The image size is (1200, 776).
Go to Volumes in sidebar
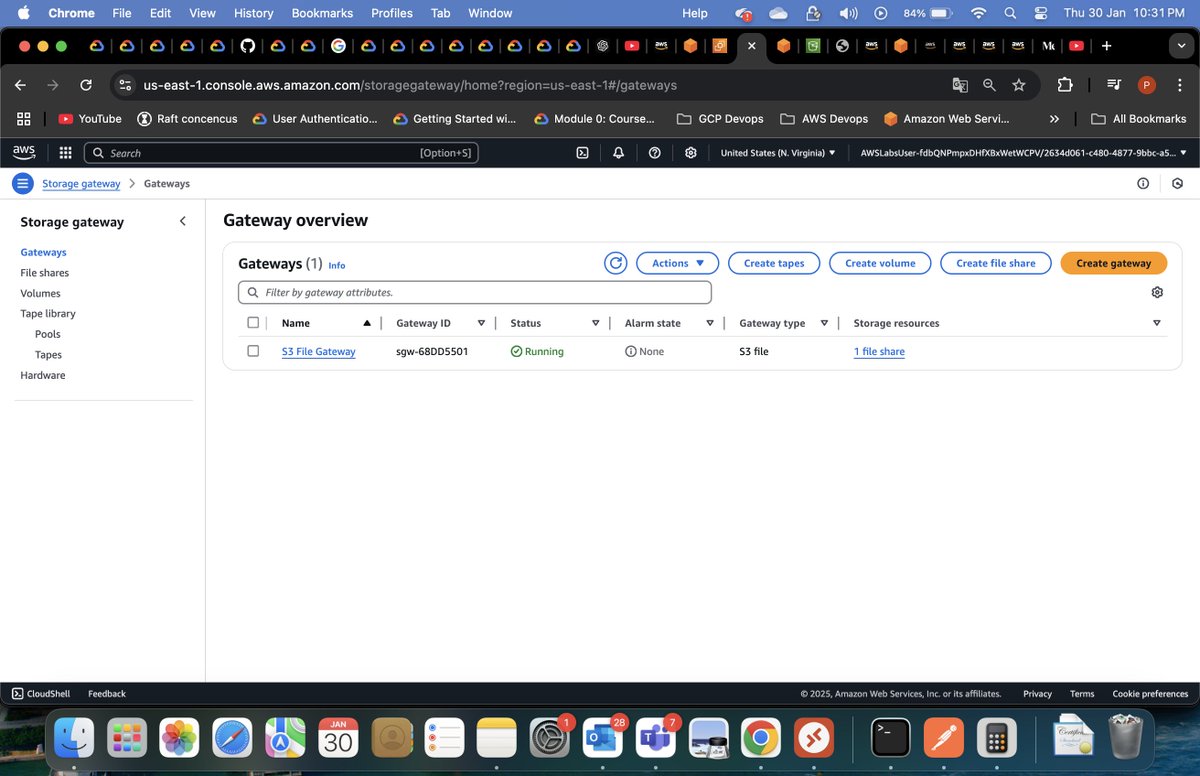click(40, 293)
